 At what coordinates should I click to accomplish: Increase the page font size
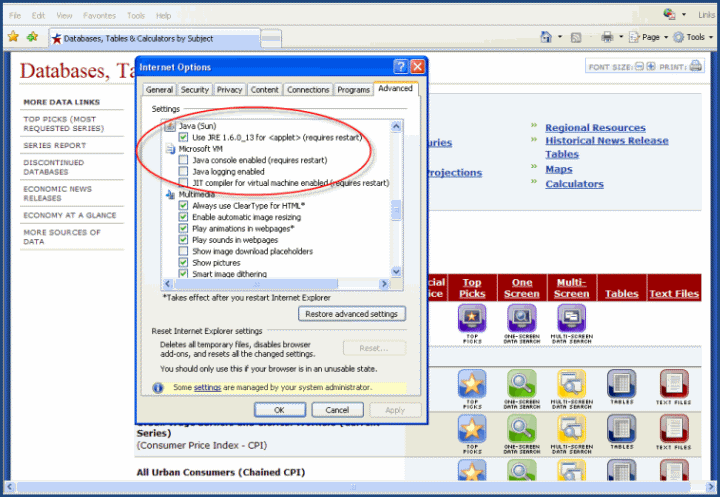point(651,67)
